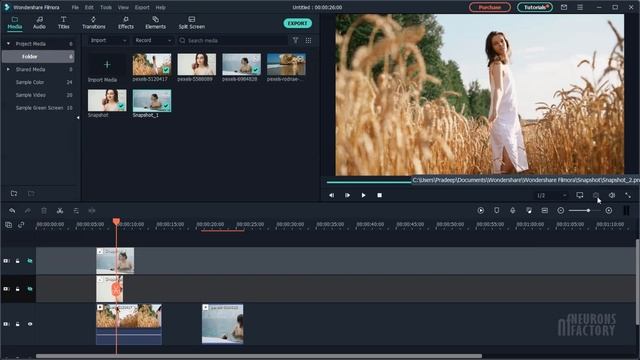The width and height of the screenshot is (640, 360).
Task: Switch to the Elements tab
Action: coord(156,23)
